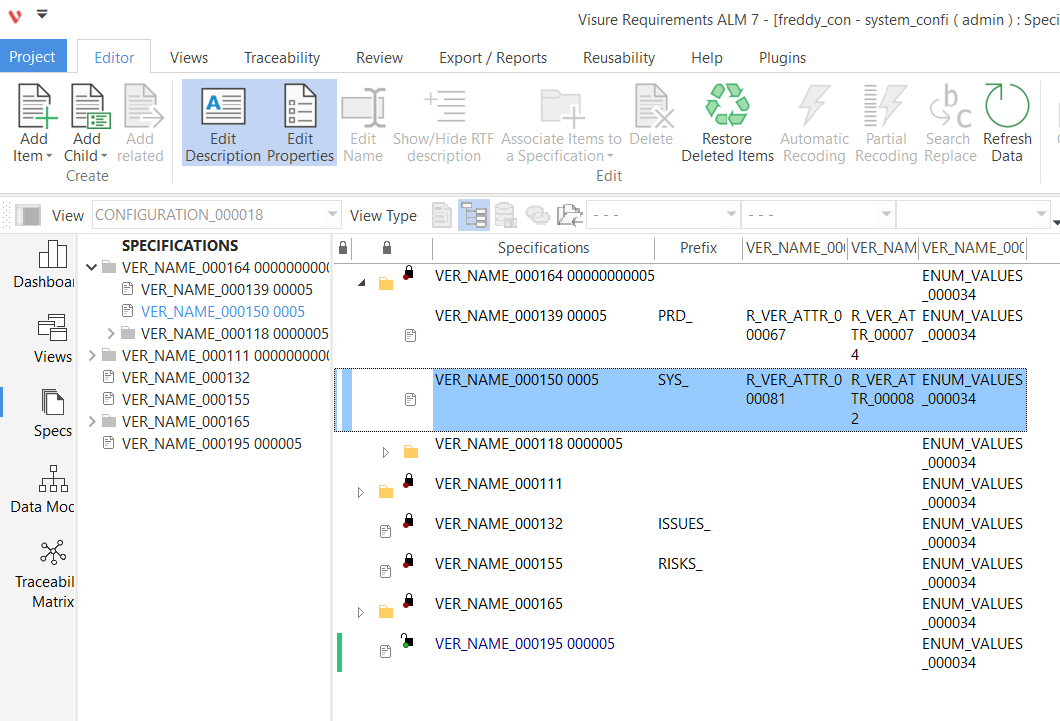1060x721 pixels.
Task: Click the Add related icon
Action: [x=143, y=106]
